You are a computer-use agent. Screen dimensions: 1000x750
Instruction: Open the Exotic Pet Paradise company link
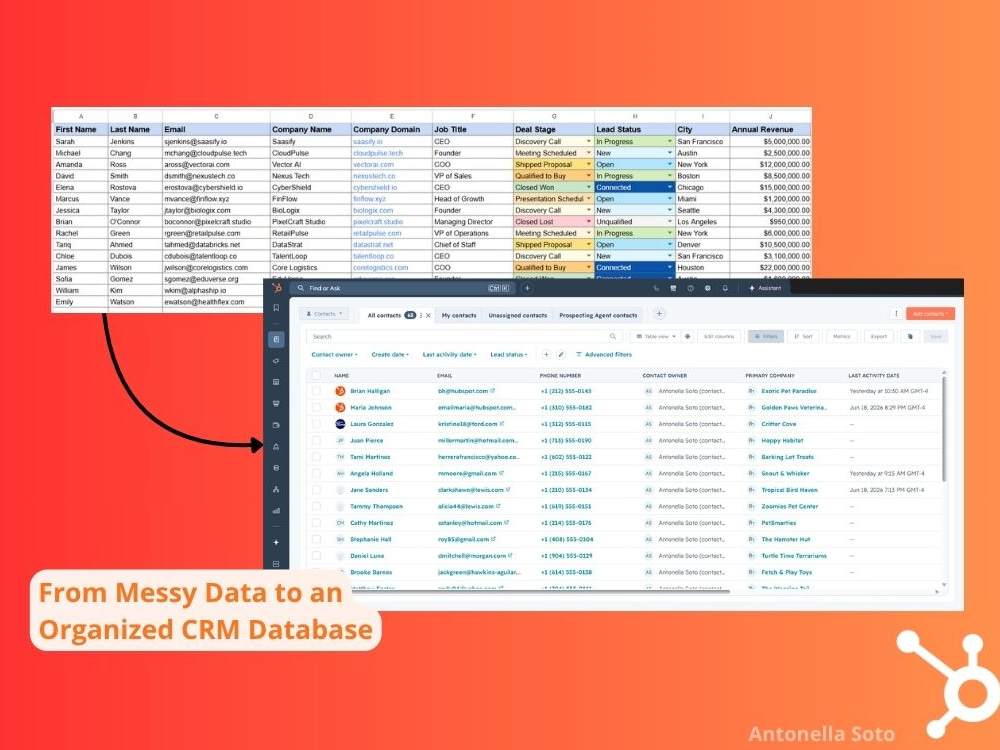789,391
